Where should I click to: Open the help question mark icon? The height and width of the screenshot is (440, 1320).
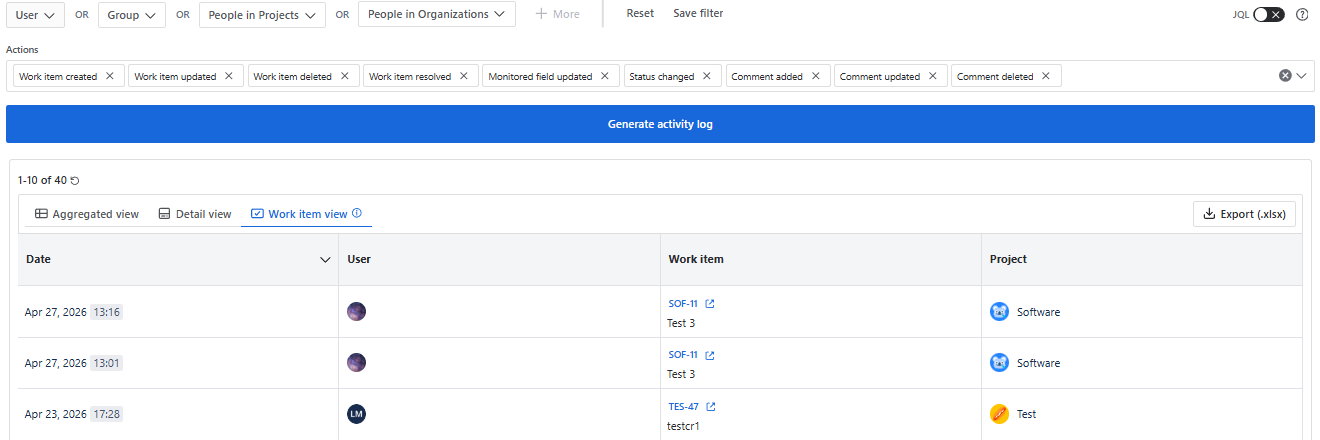1302,15
